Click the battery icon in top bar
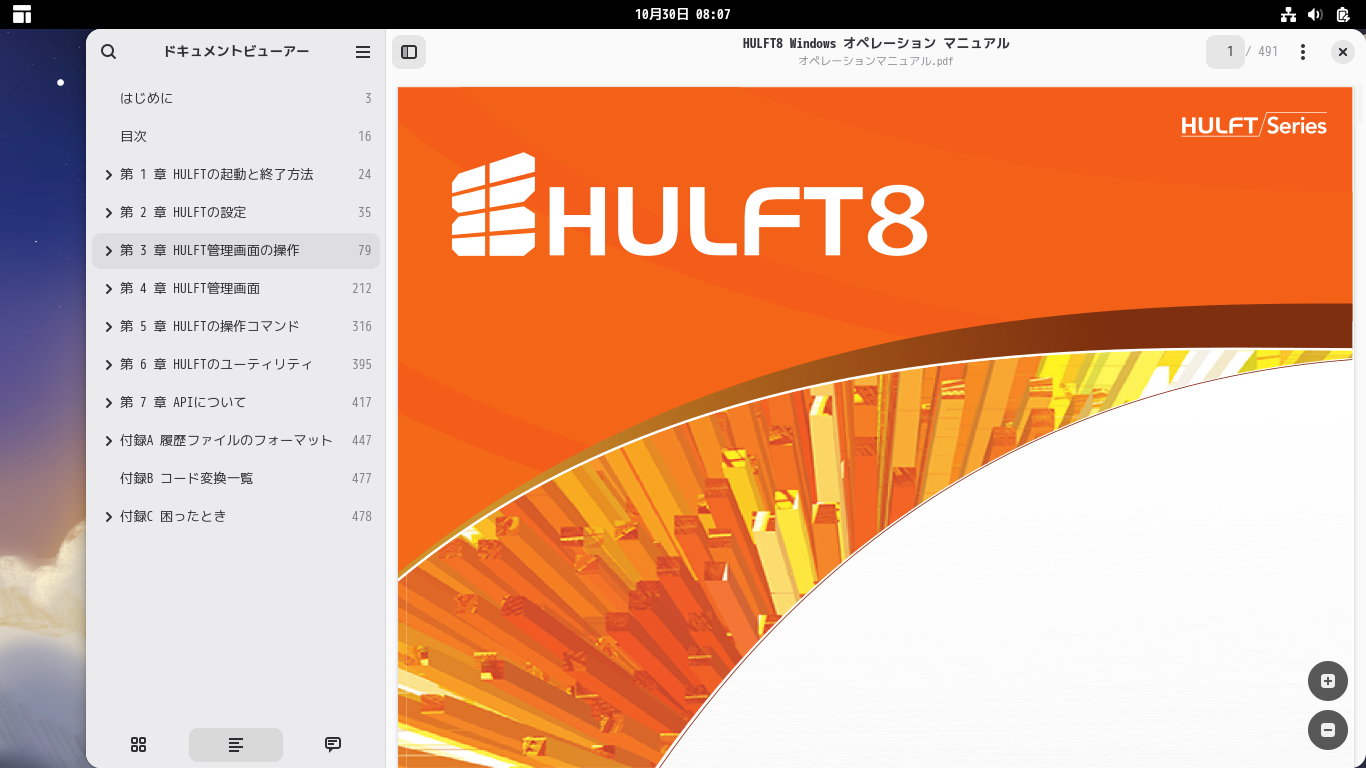The height and width of the screenshot is (768, 1366). (x=1342, y=14)
